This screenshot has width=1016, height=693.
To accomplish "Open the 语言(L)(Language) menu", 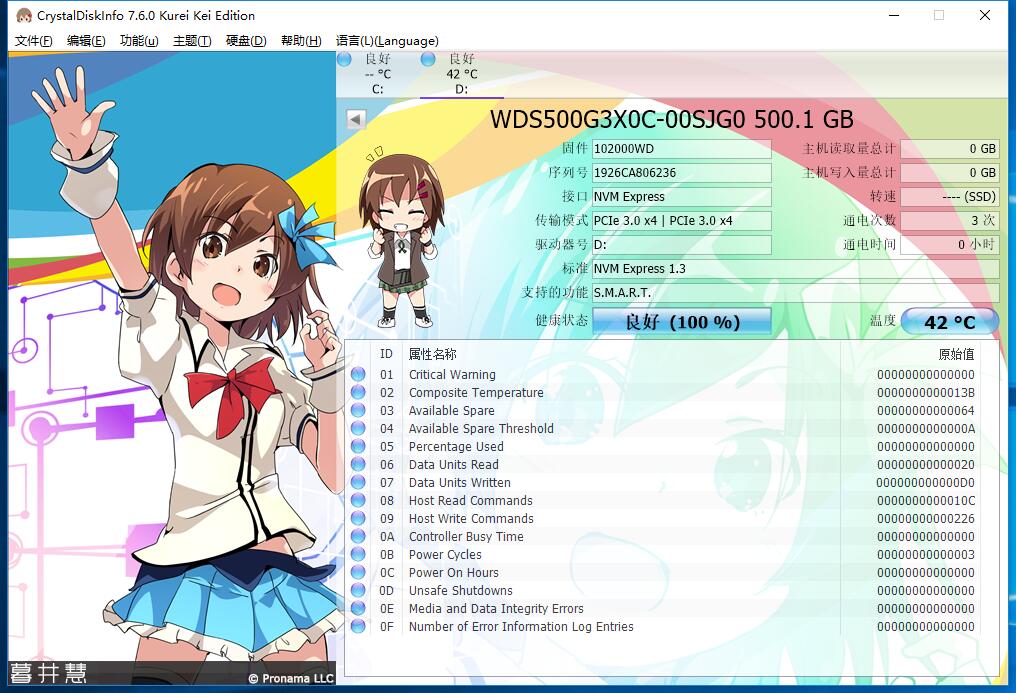I will pos(387,41).
